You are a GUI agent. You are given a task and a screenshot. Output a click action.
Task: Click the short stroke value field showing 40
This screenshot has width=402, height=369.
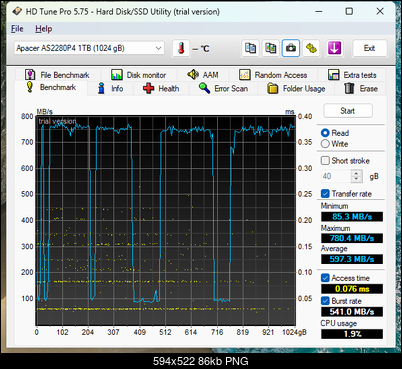pyautogui.click(x=336, y=176)
